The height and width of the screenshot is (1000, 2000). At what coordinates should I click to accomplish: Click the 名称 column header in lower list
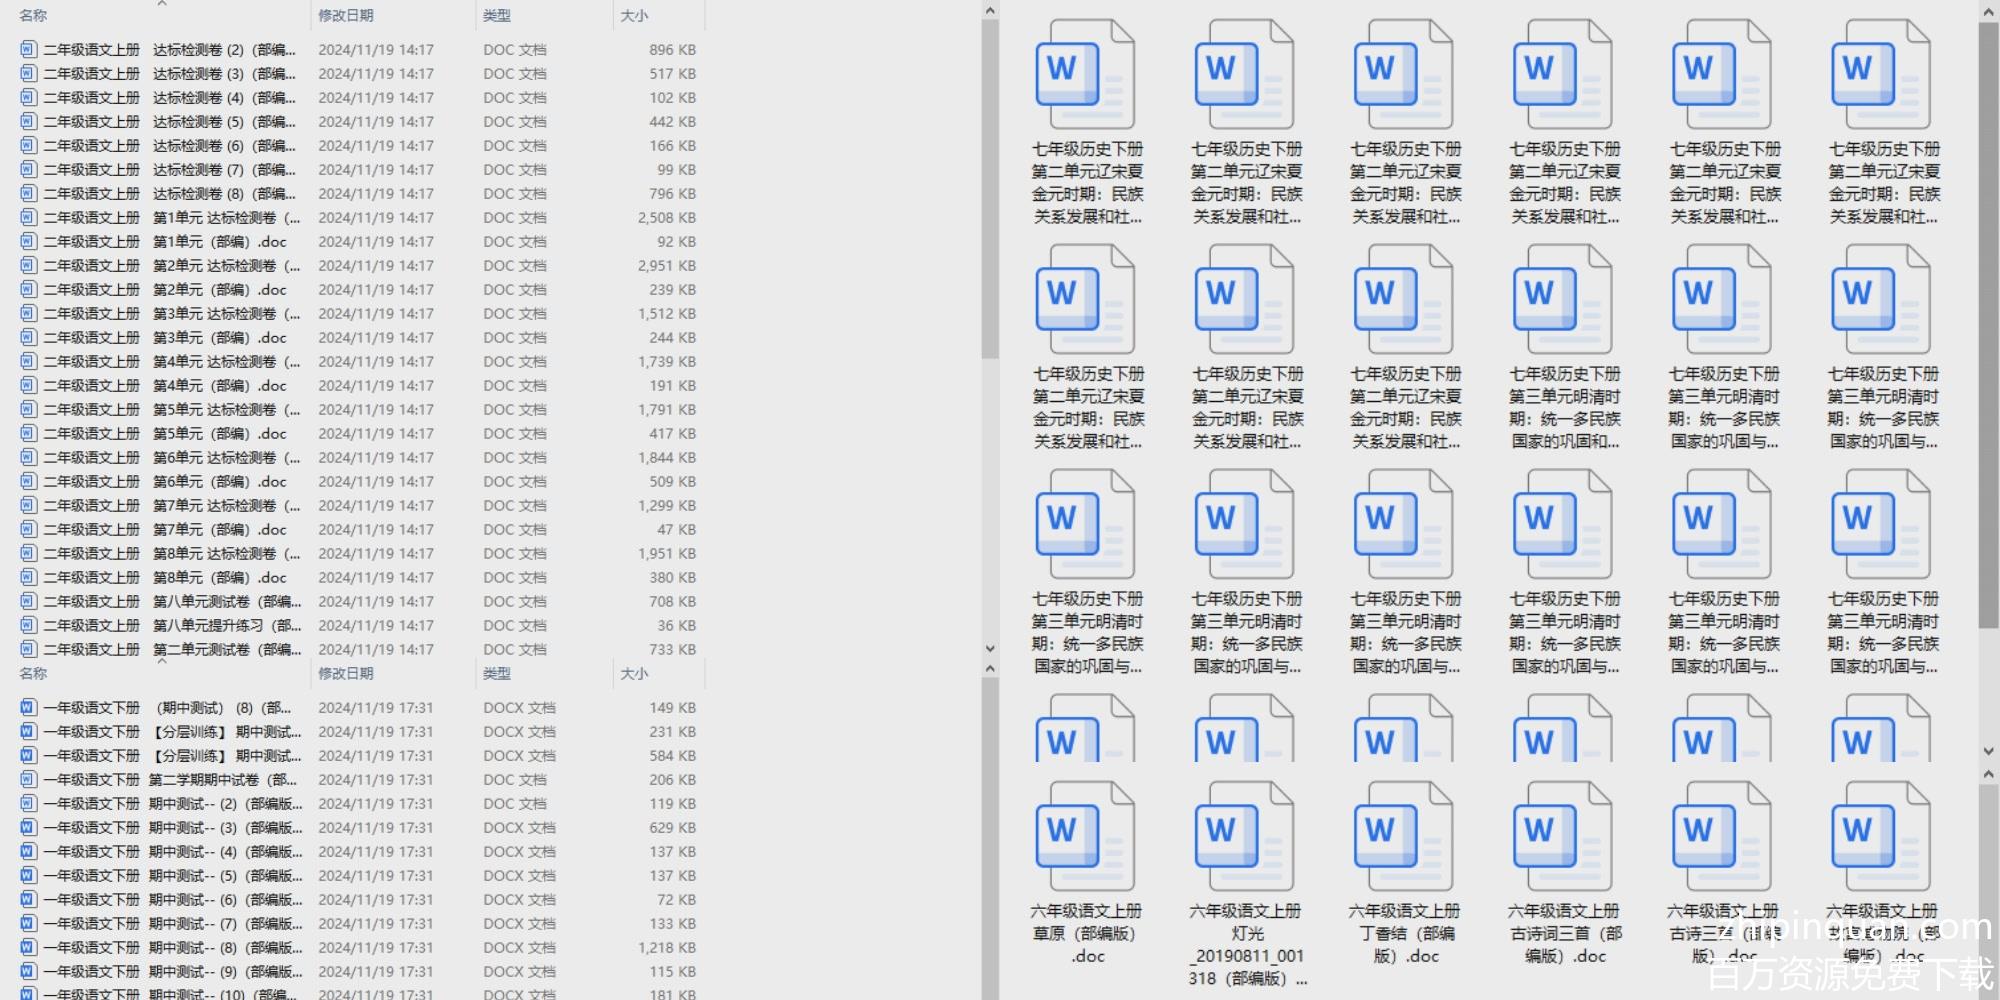[x=33, y=674]
